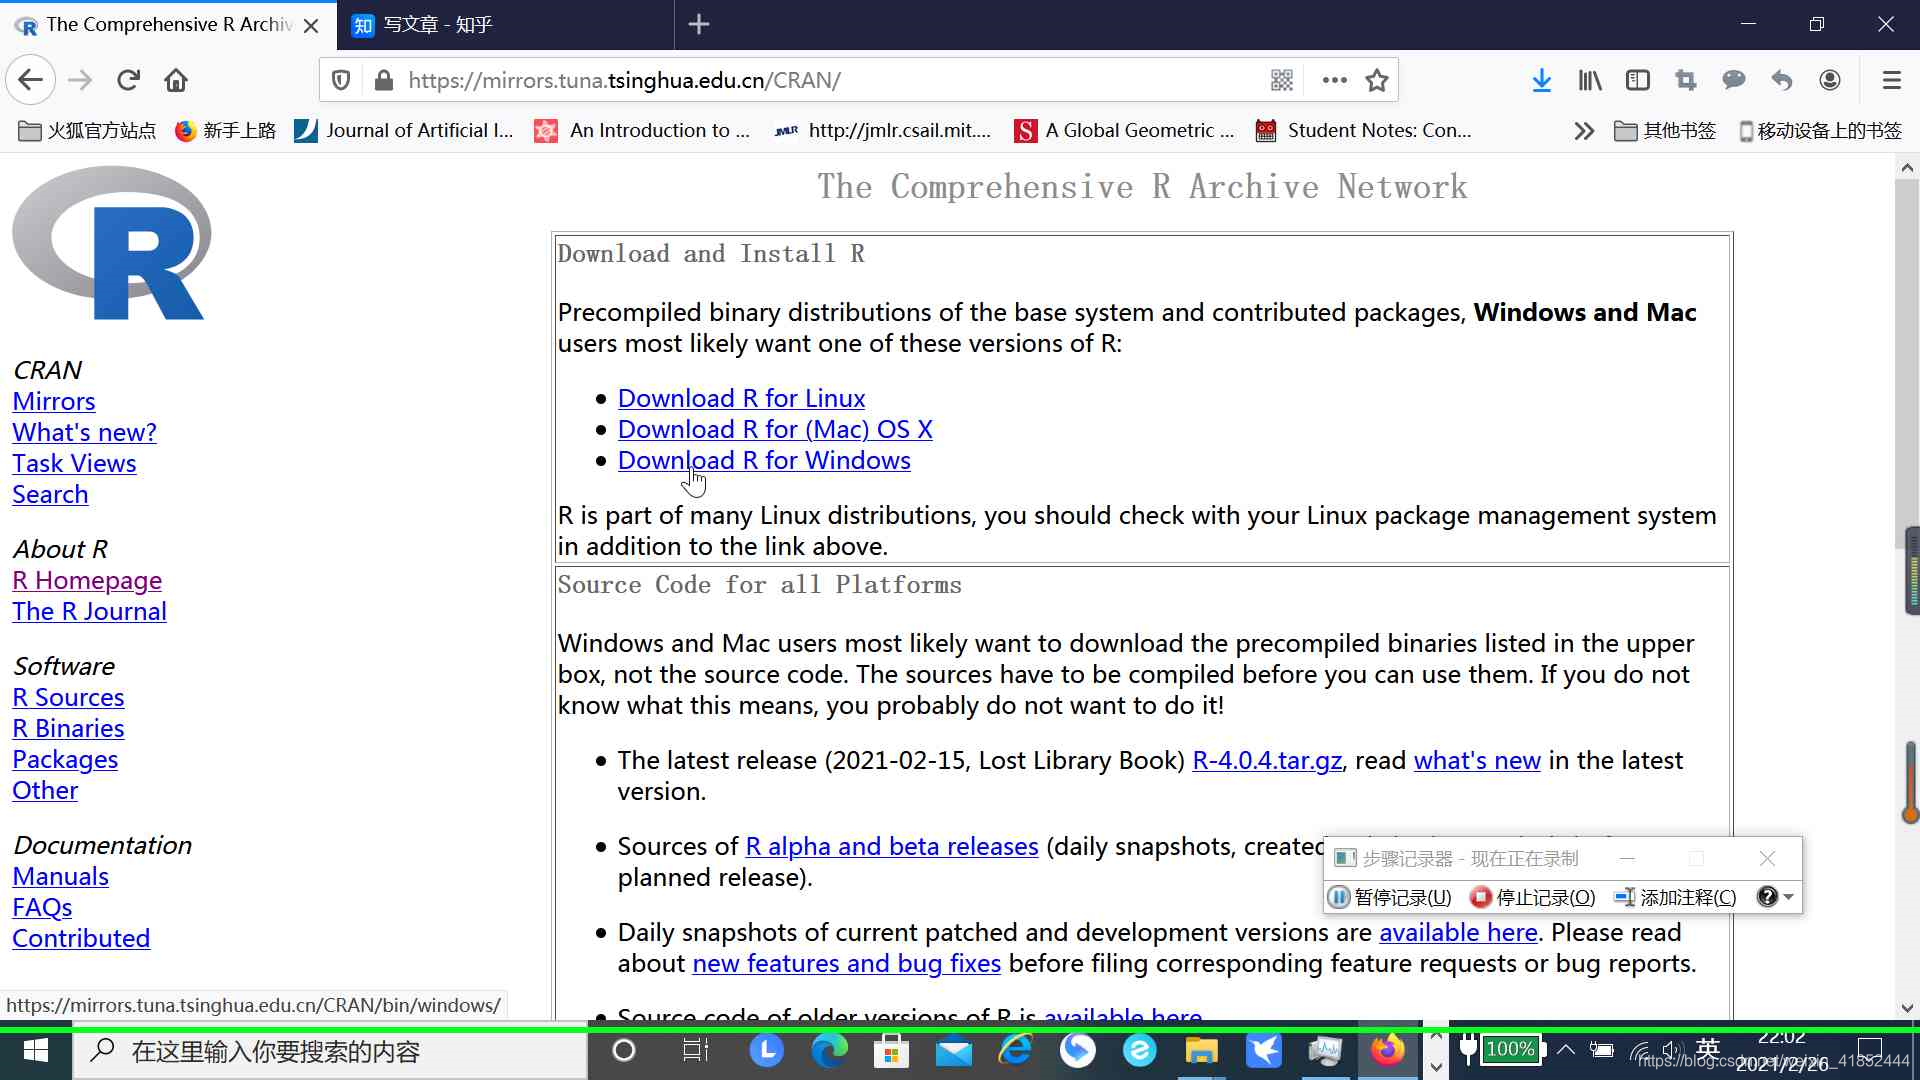This screenshot has width=1920, height=1080.
Task: Stop the step recorder recording
Action: [x=1532, y=897]
